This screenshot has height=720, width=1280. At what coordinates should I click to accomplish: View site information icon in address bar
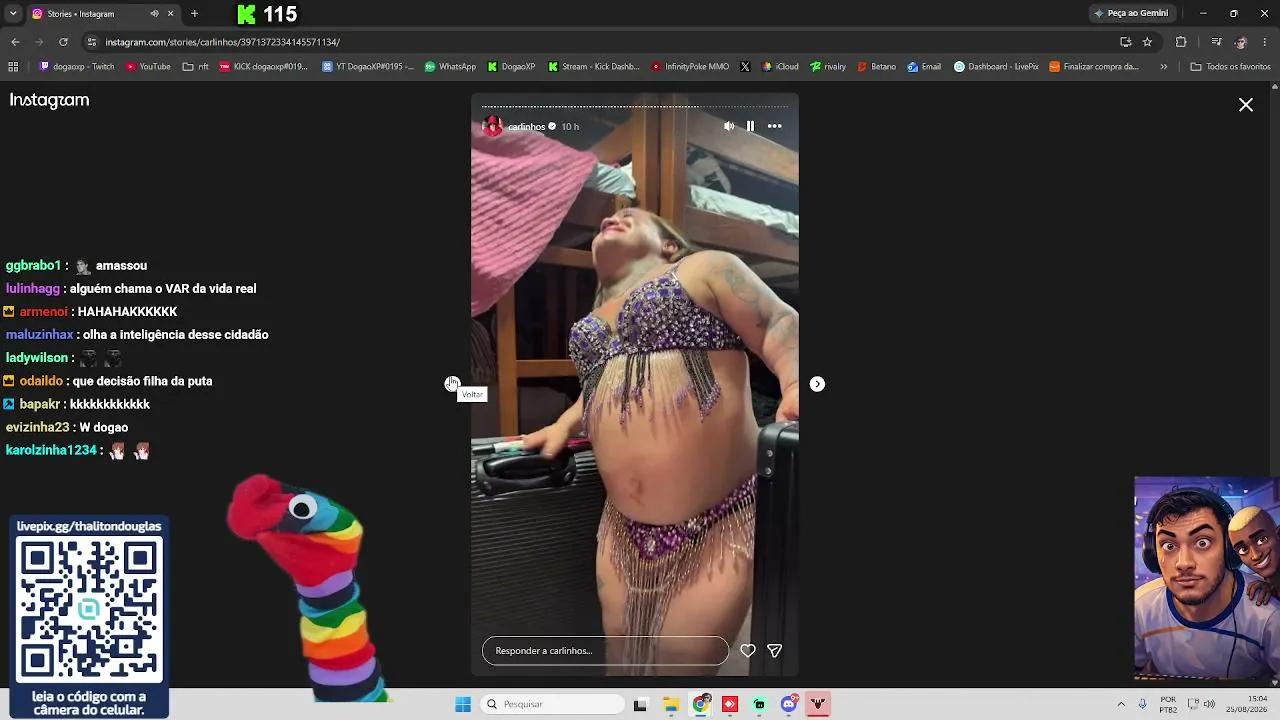(92, 42)
